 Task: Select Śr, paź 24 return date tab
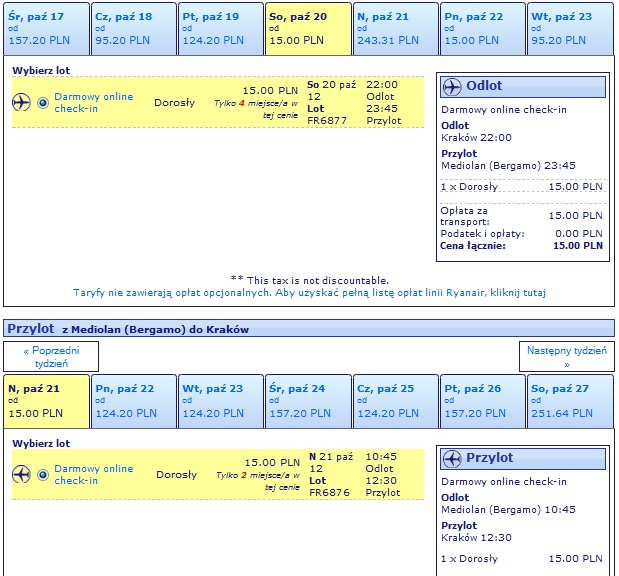tap(308, 401)
